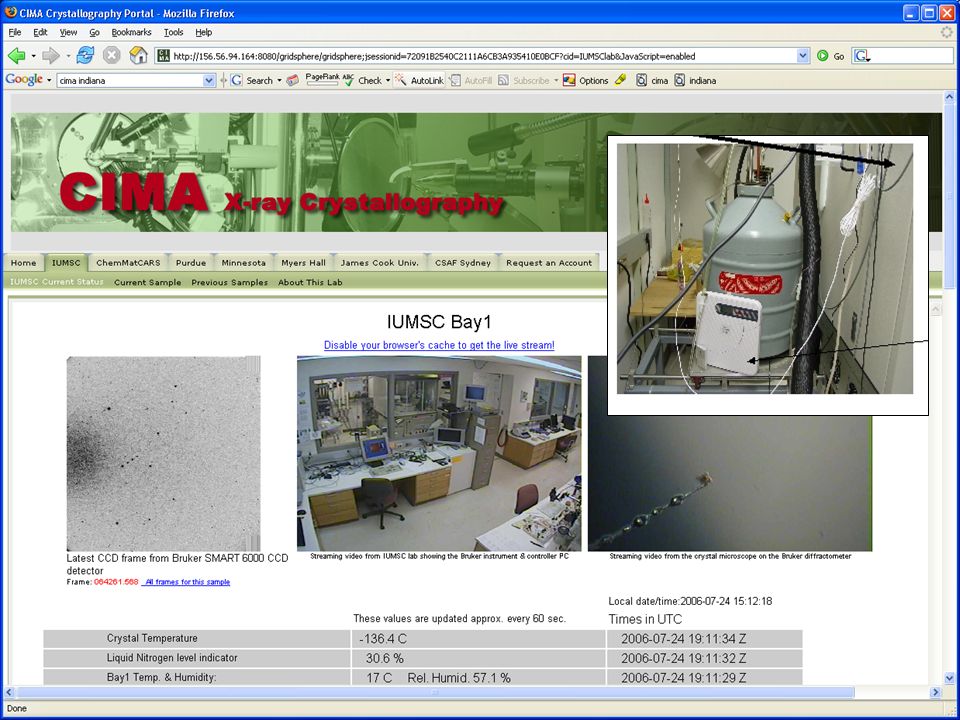Click the Back navigation arrow

click(16, 56)
